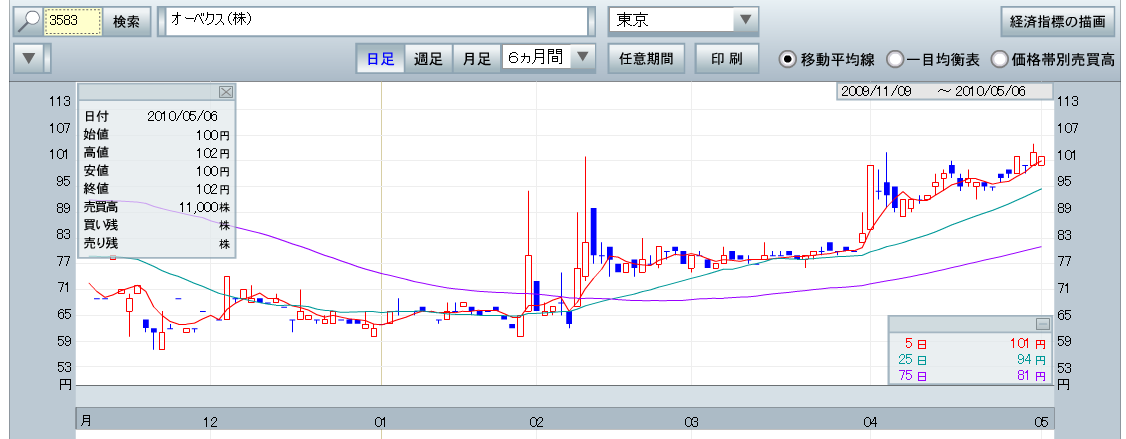Viewport: 1126px width, 439px height.
Task: Click the 経済指標の描画 button
Action: [1058, 21]
